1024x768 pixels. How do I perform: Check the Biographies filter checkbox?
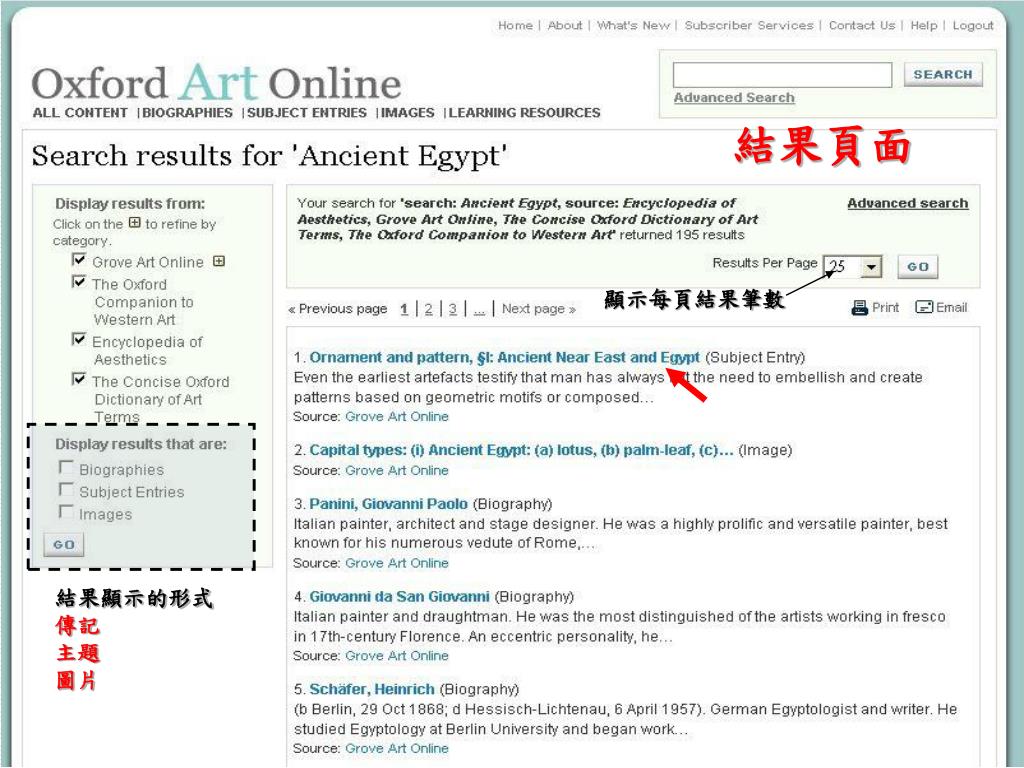[x=66, y=468]
